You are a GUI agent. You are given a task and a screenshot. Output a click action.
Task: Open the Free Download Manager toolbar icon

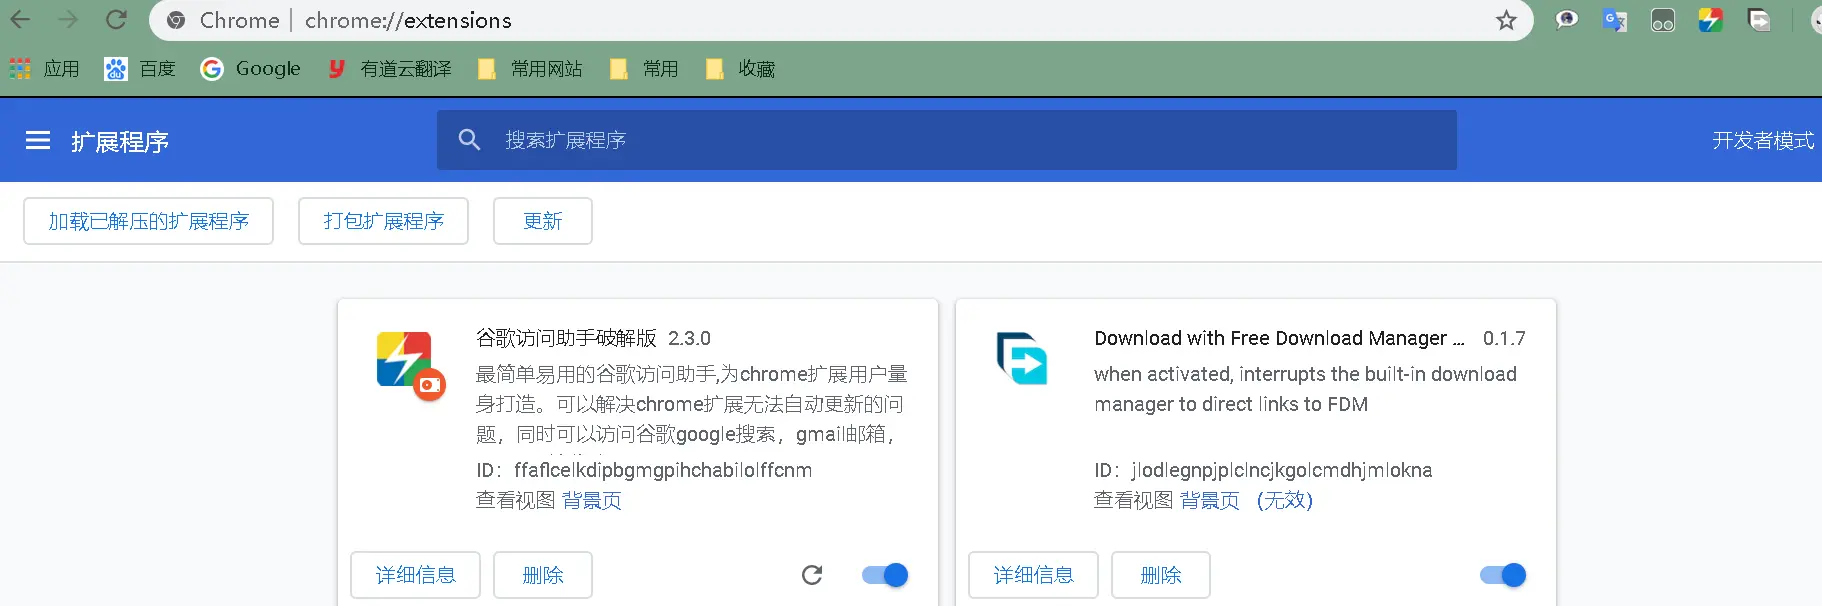pos(1759,20)
